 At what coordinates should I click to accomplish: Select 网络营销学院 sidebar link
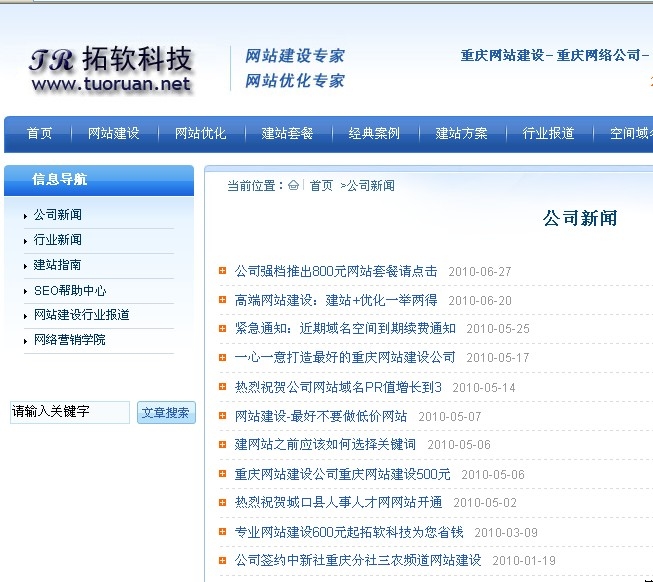click(69, 340)
